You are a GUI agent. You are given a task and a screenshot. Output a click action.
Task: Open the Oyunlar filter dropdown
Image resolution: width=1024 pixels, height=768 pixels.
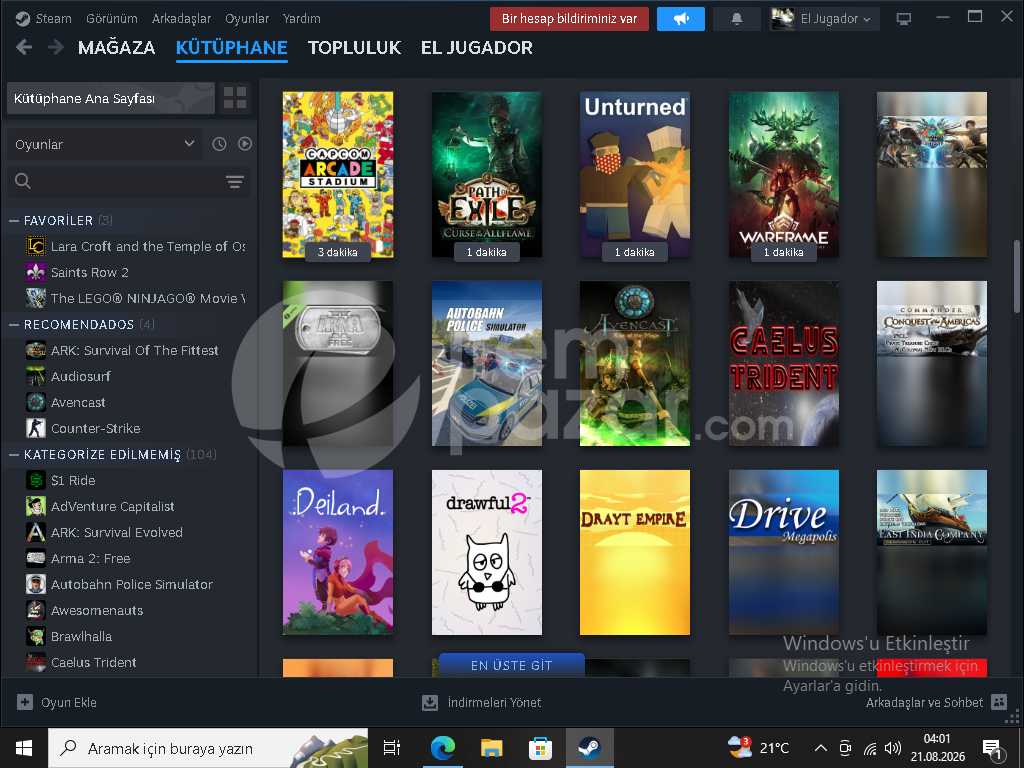tap(104, 144)
